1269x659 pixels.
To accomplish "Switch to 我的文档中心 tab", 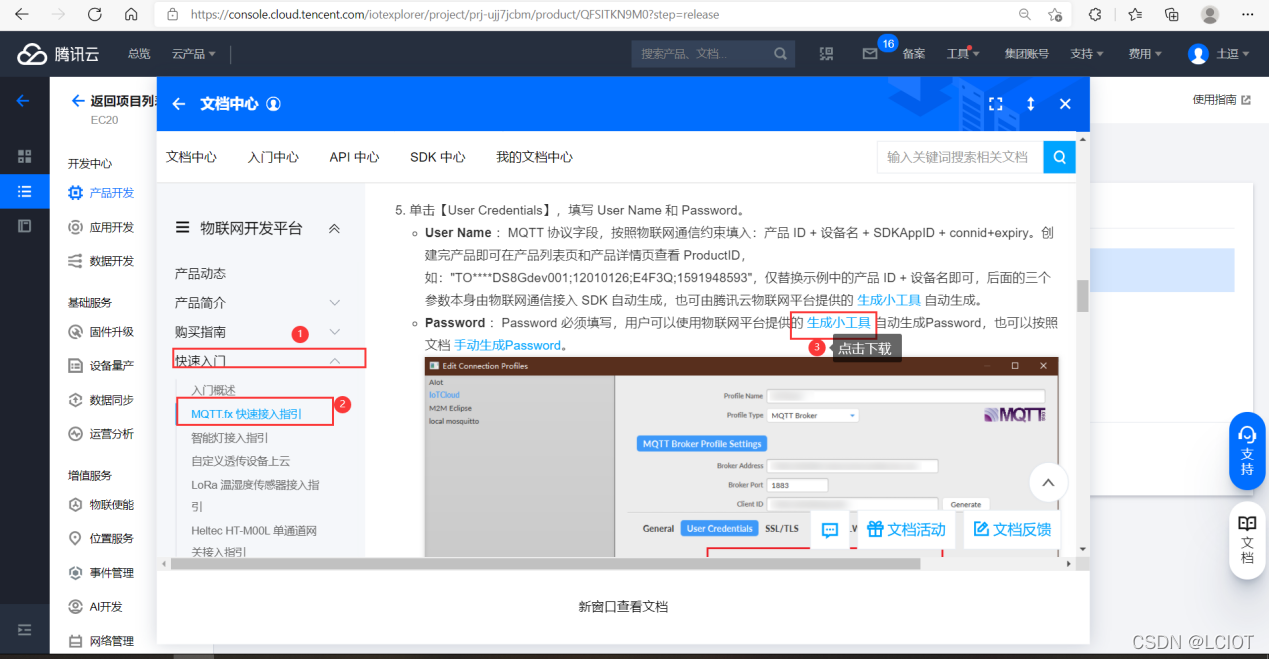I will click(x=534, y=157).
